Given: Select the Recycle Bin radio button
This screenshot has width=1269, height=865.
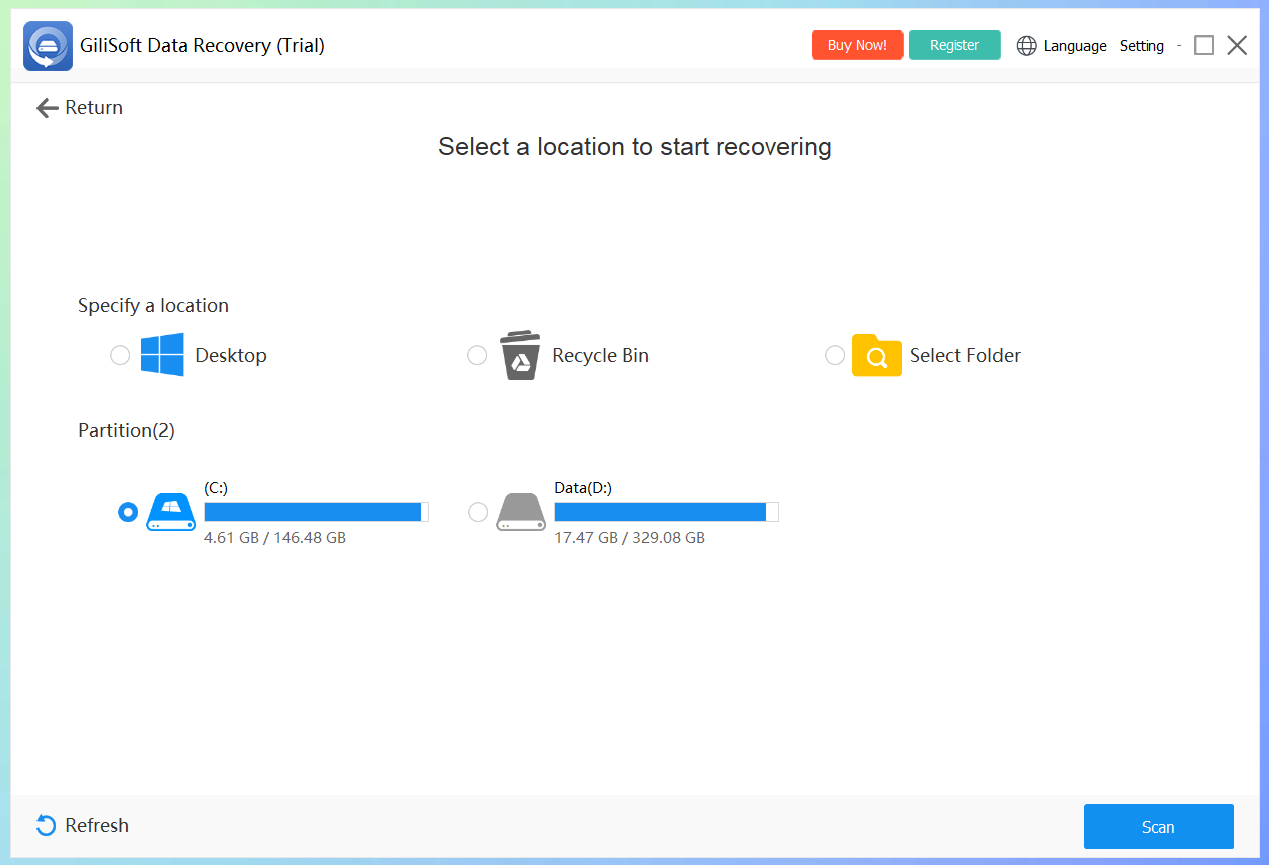Looking at the screenshot, I should click(x=477, y=355).
